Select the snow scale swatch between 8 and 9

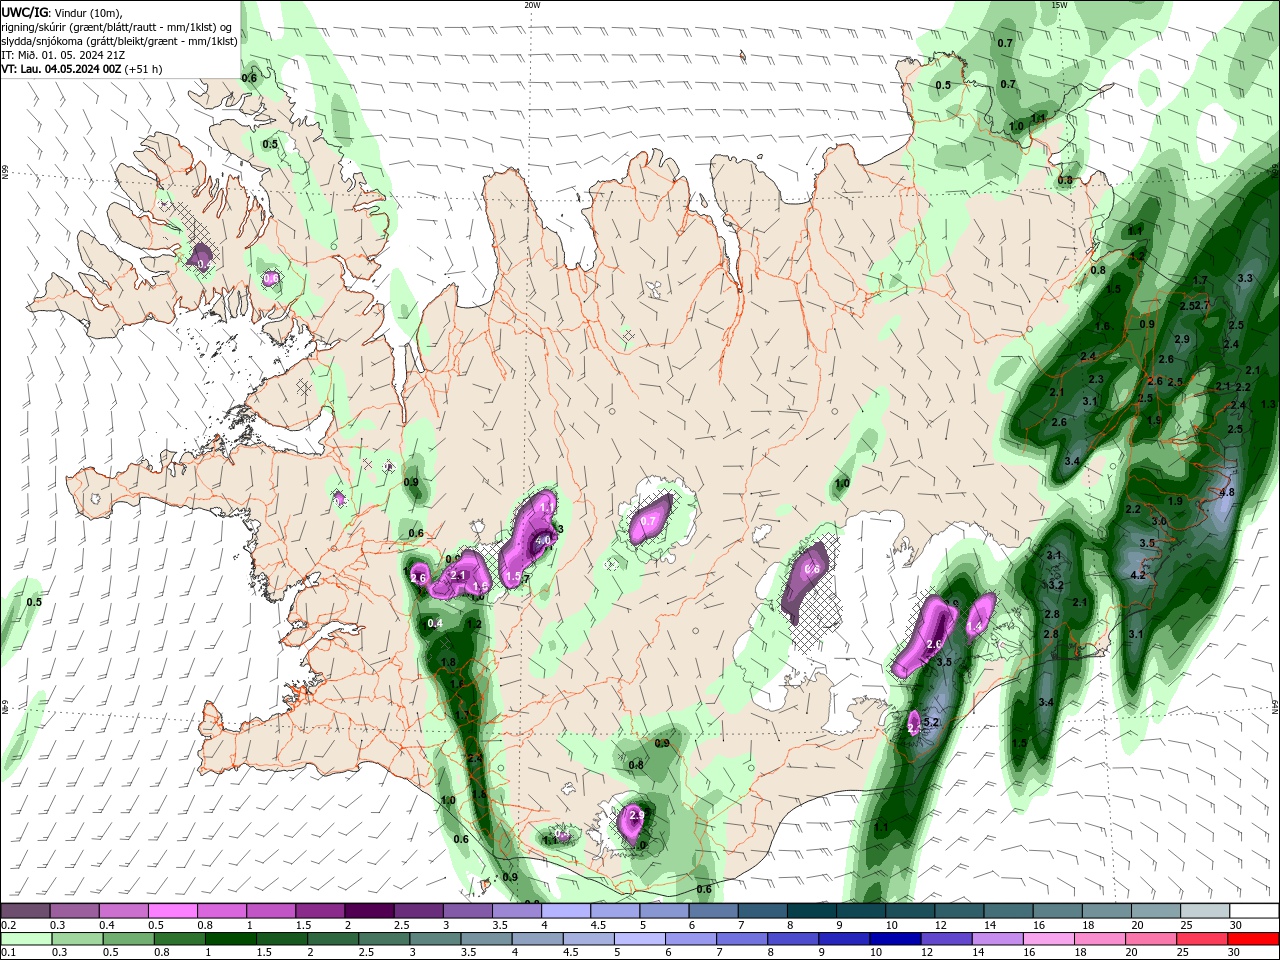tap(810, 910)
